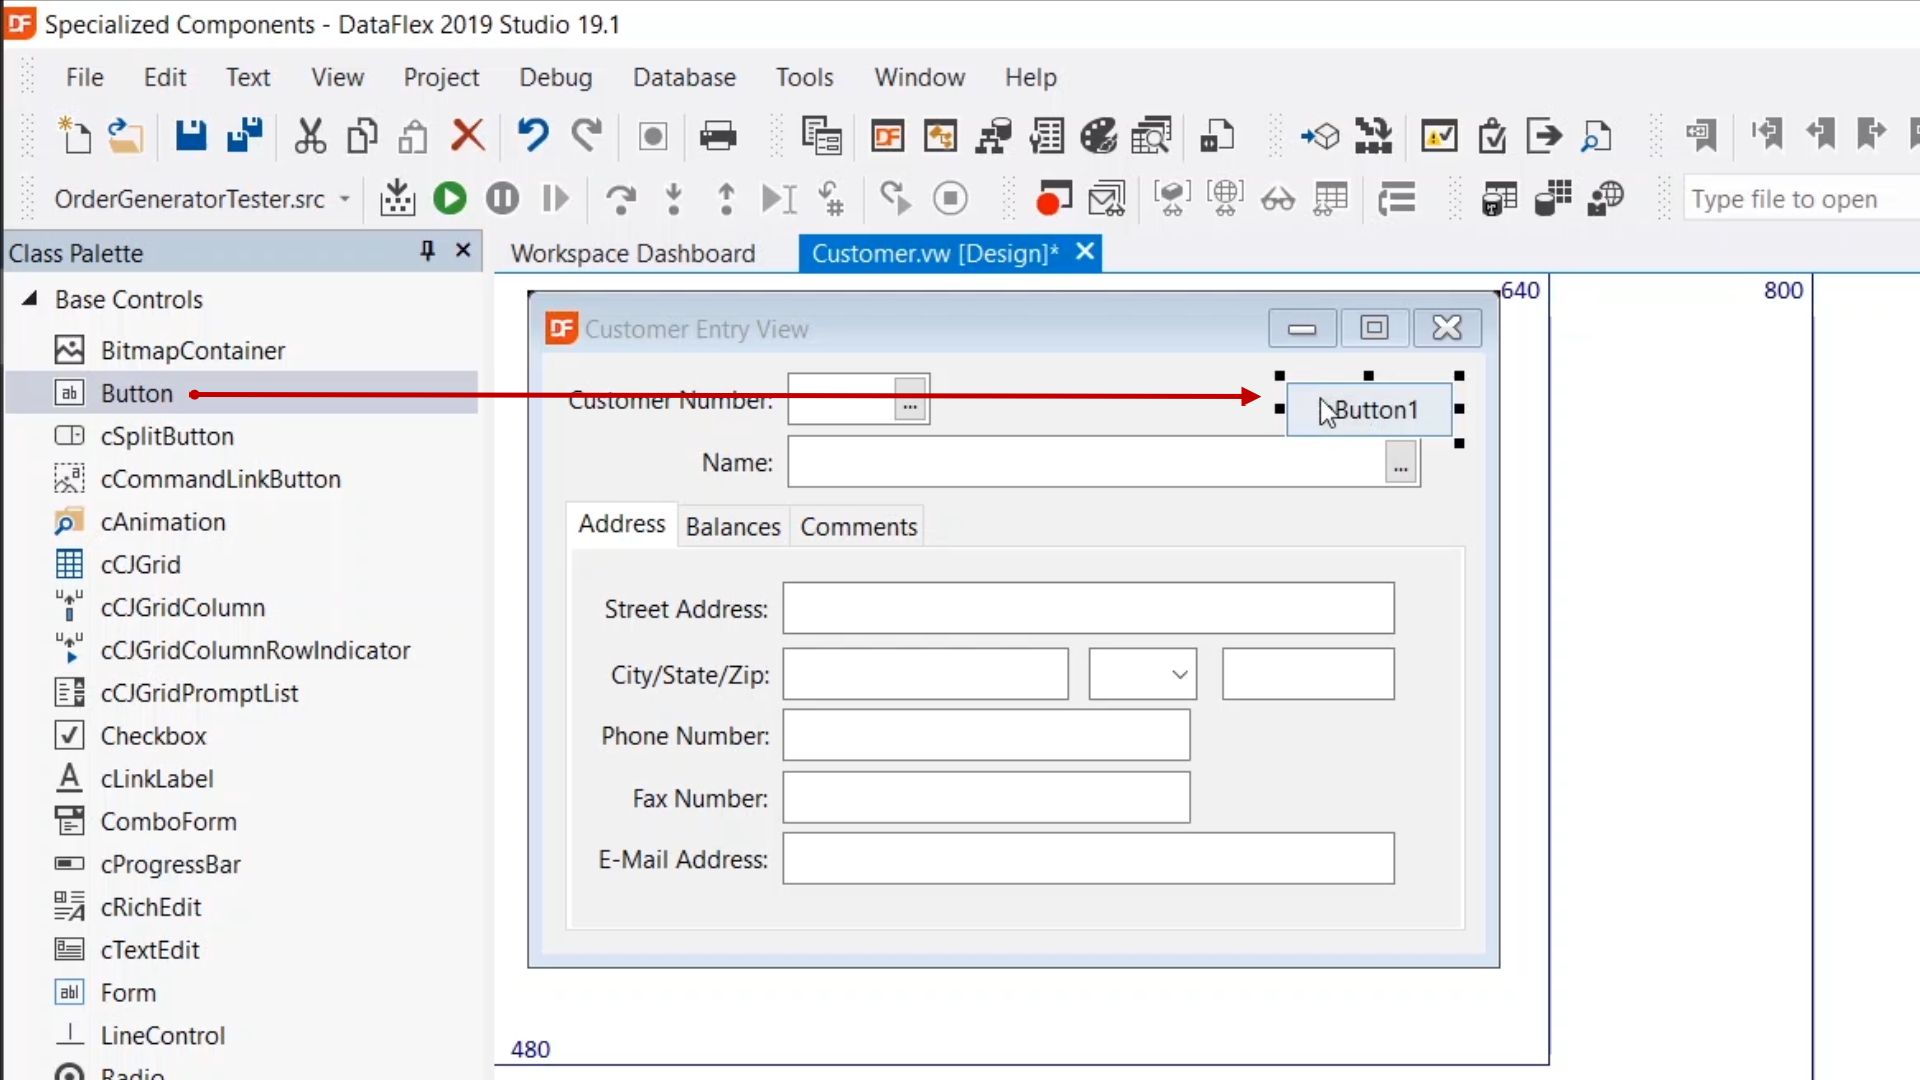The height and width of the screenshot is (1080, 1920).
Task: Click the Compile project icon
Action: point(397,199)
